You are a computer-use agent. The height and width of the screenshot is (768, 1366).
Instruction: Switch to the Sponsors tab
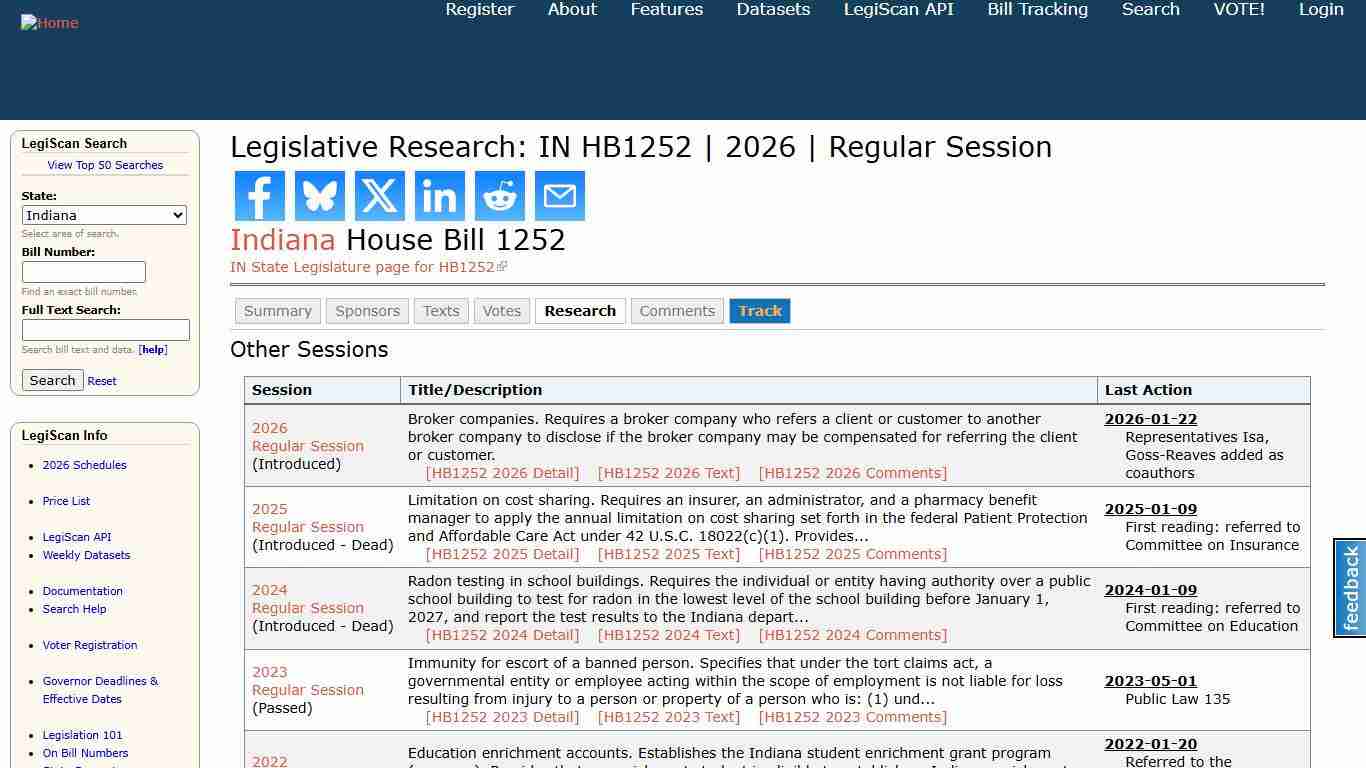(x=367, y=311)
